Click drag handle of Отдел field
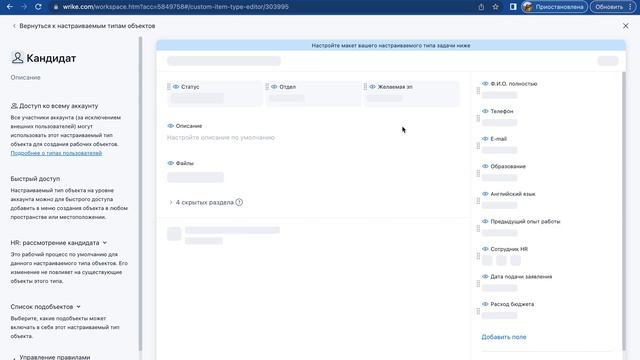This screenshot has width=640, height=360. (267, 87)
